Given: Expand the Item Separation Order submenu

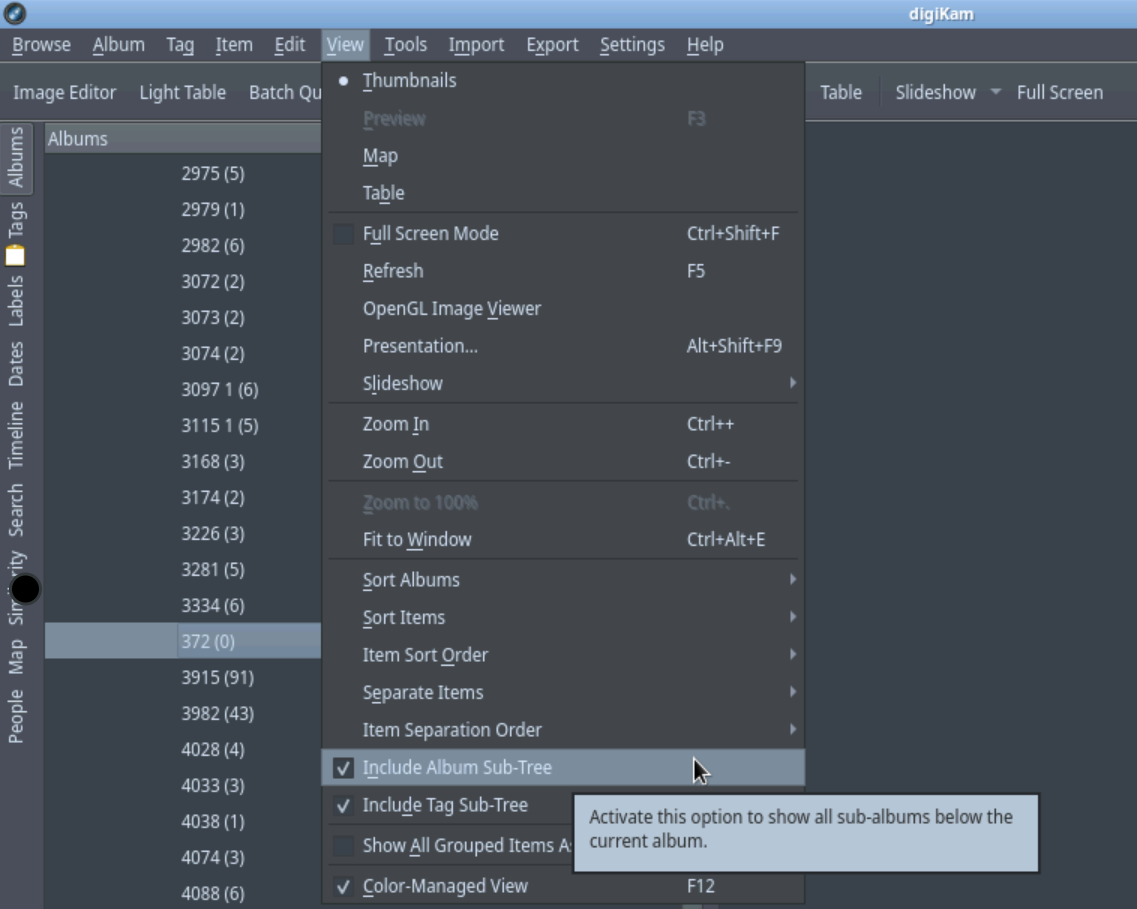Looking at the screenshot, I should [563, 730].
